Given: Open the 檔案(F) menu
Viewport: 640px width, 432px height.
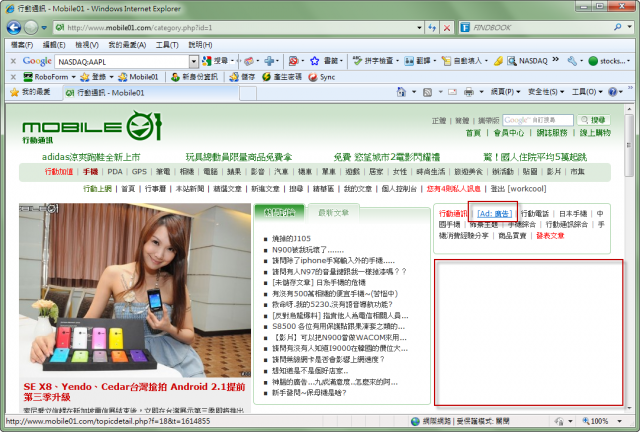Looking at the screenshot, I should click(x=22, y=45).
